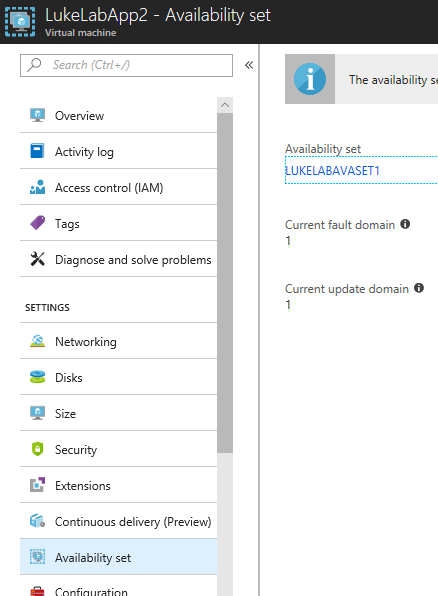Click the Extensions puzzle icon

coord(37,485)
